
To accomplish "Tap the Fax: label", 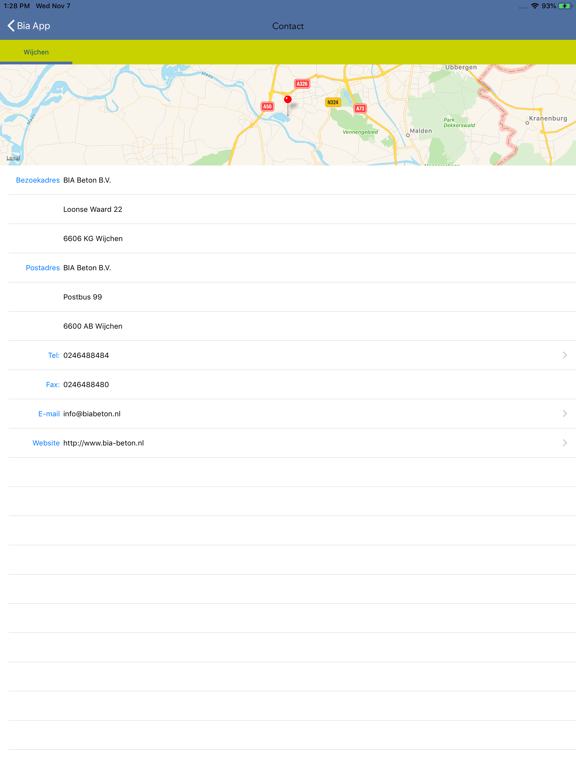I will (x=52, y=384).
